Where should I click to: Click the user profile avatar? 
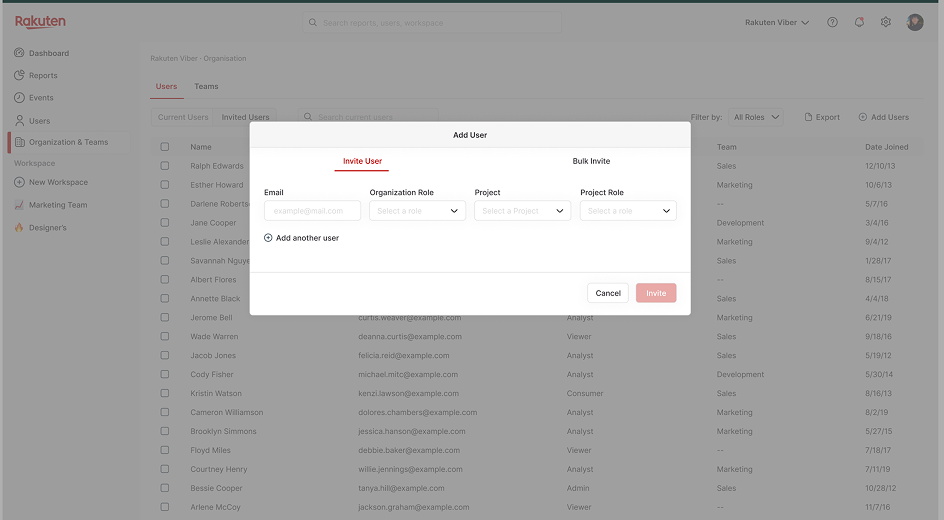point(914,22)
